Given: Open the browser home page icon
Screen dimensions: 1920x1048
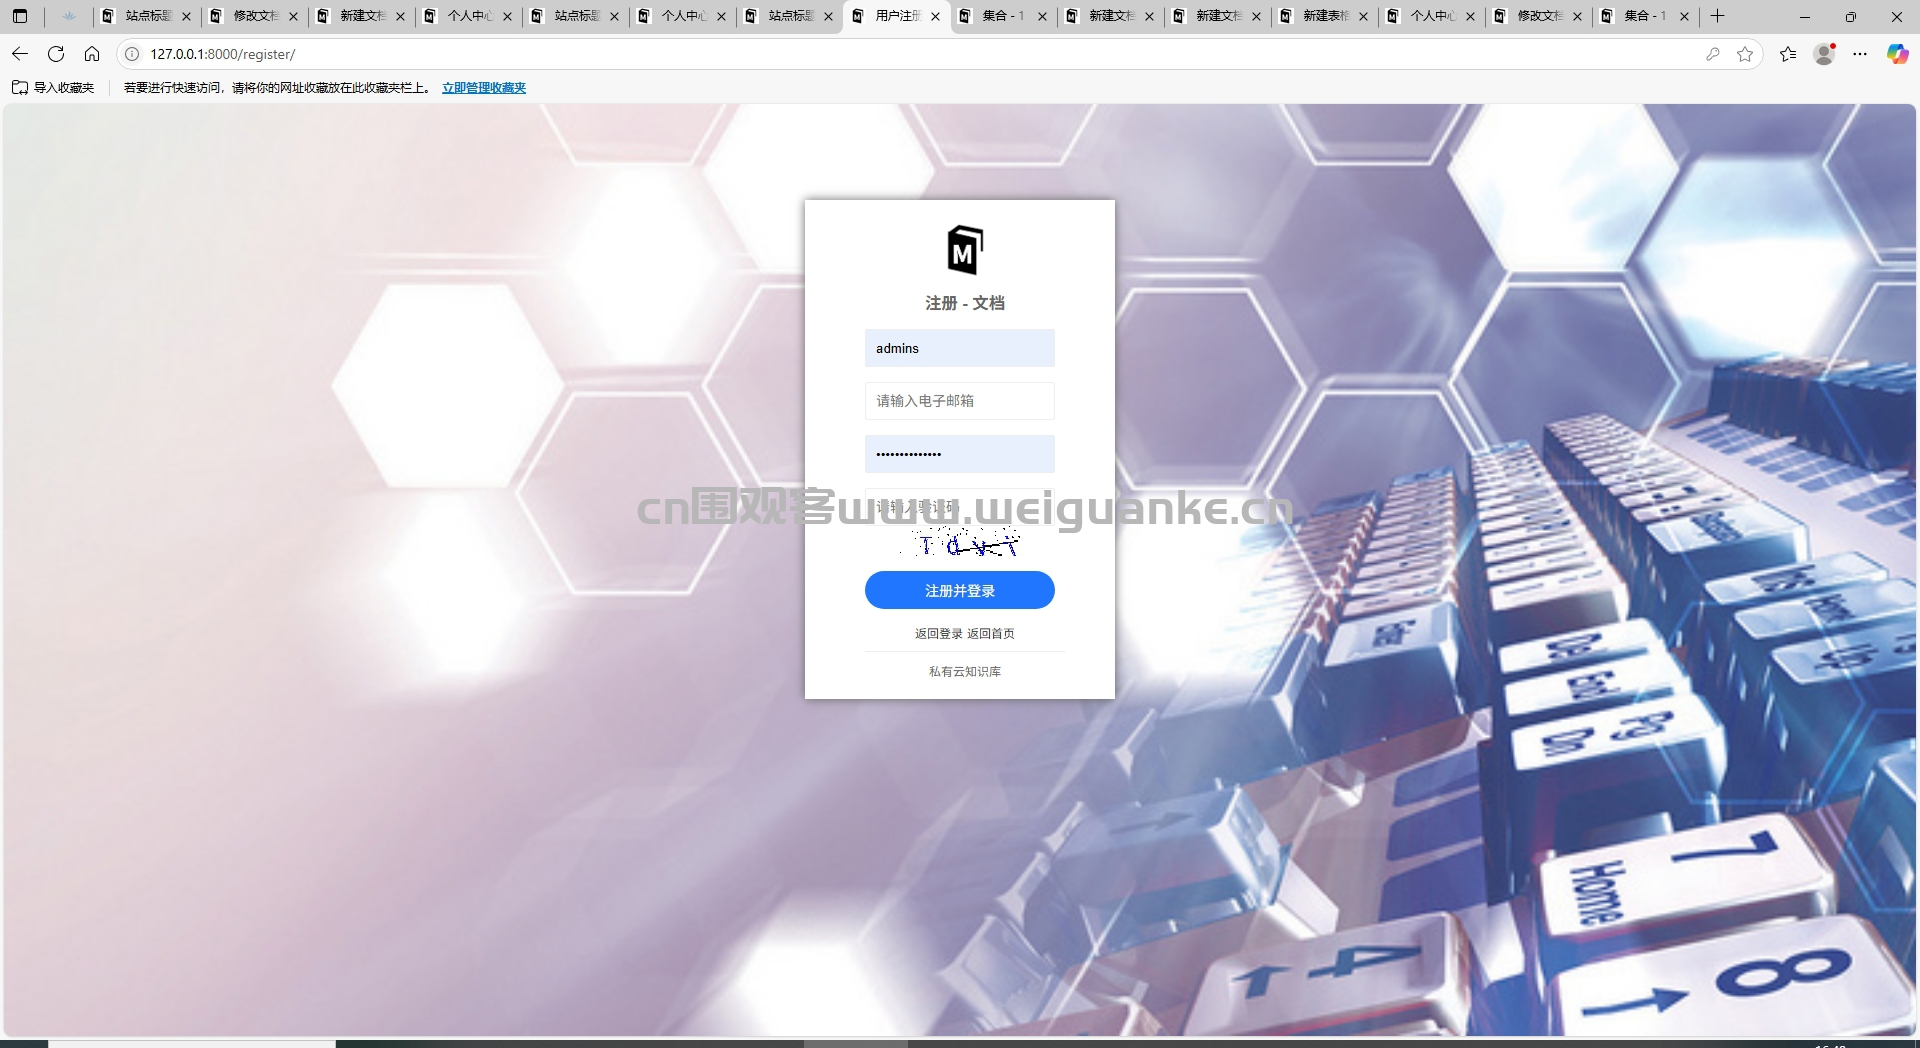Looking at the screenshot, I should 92,54.
